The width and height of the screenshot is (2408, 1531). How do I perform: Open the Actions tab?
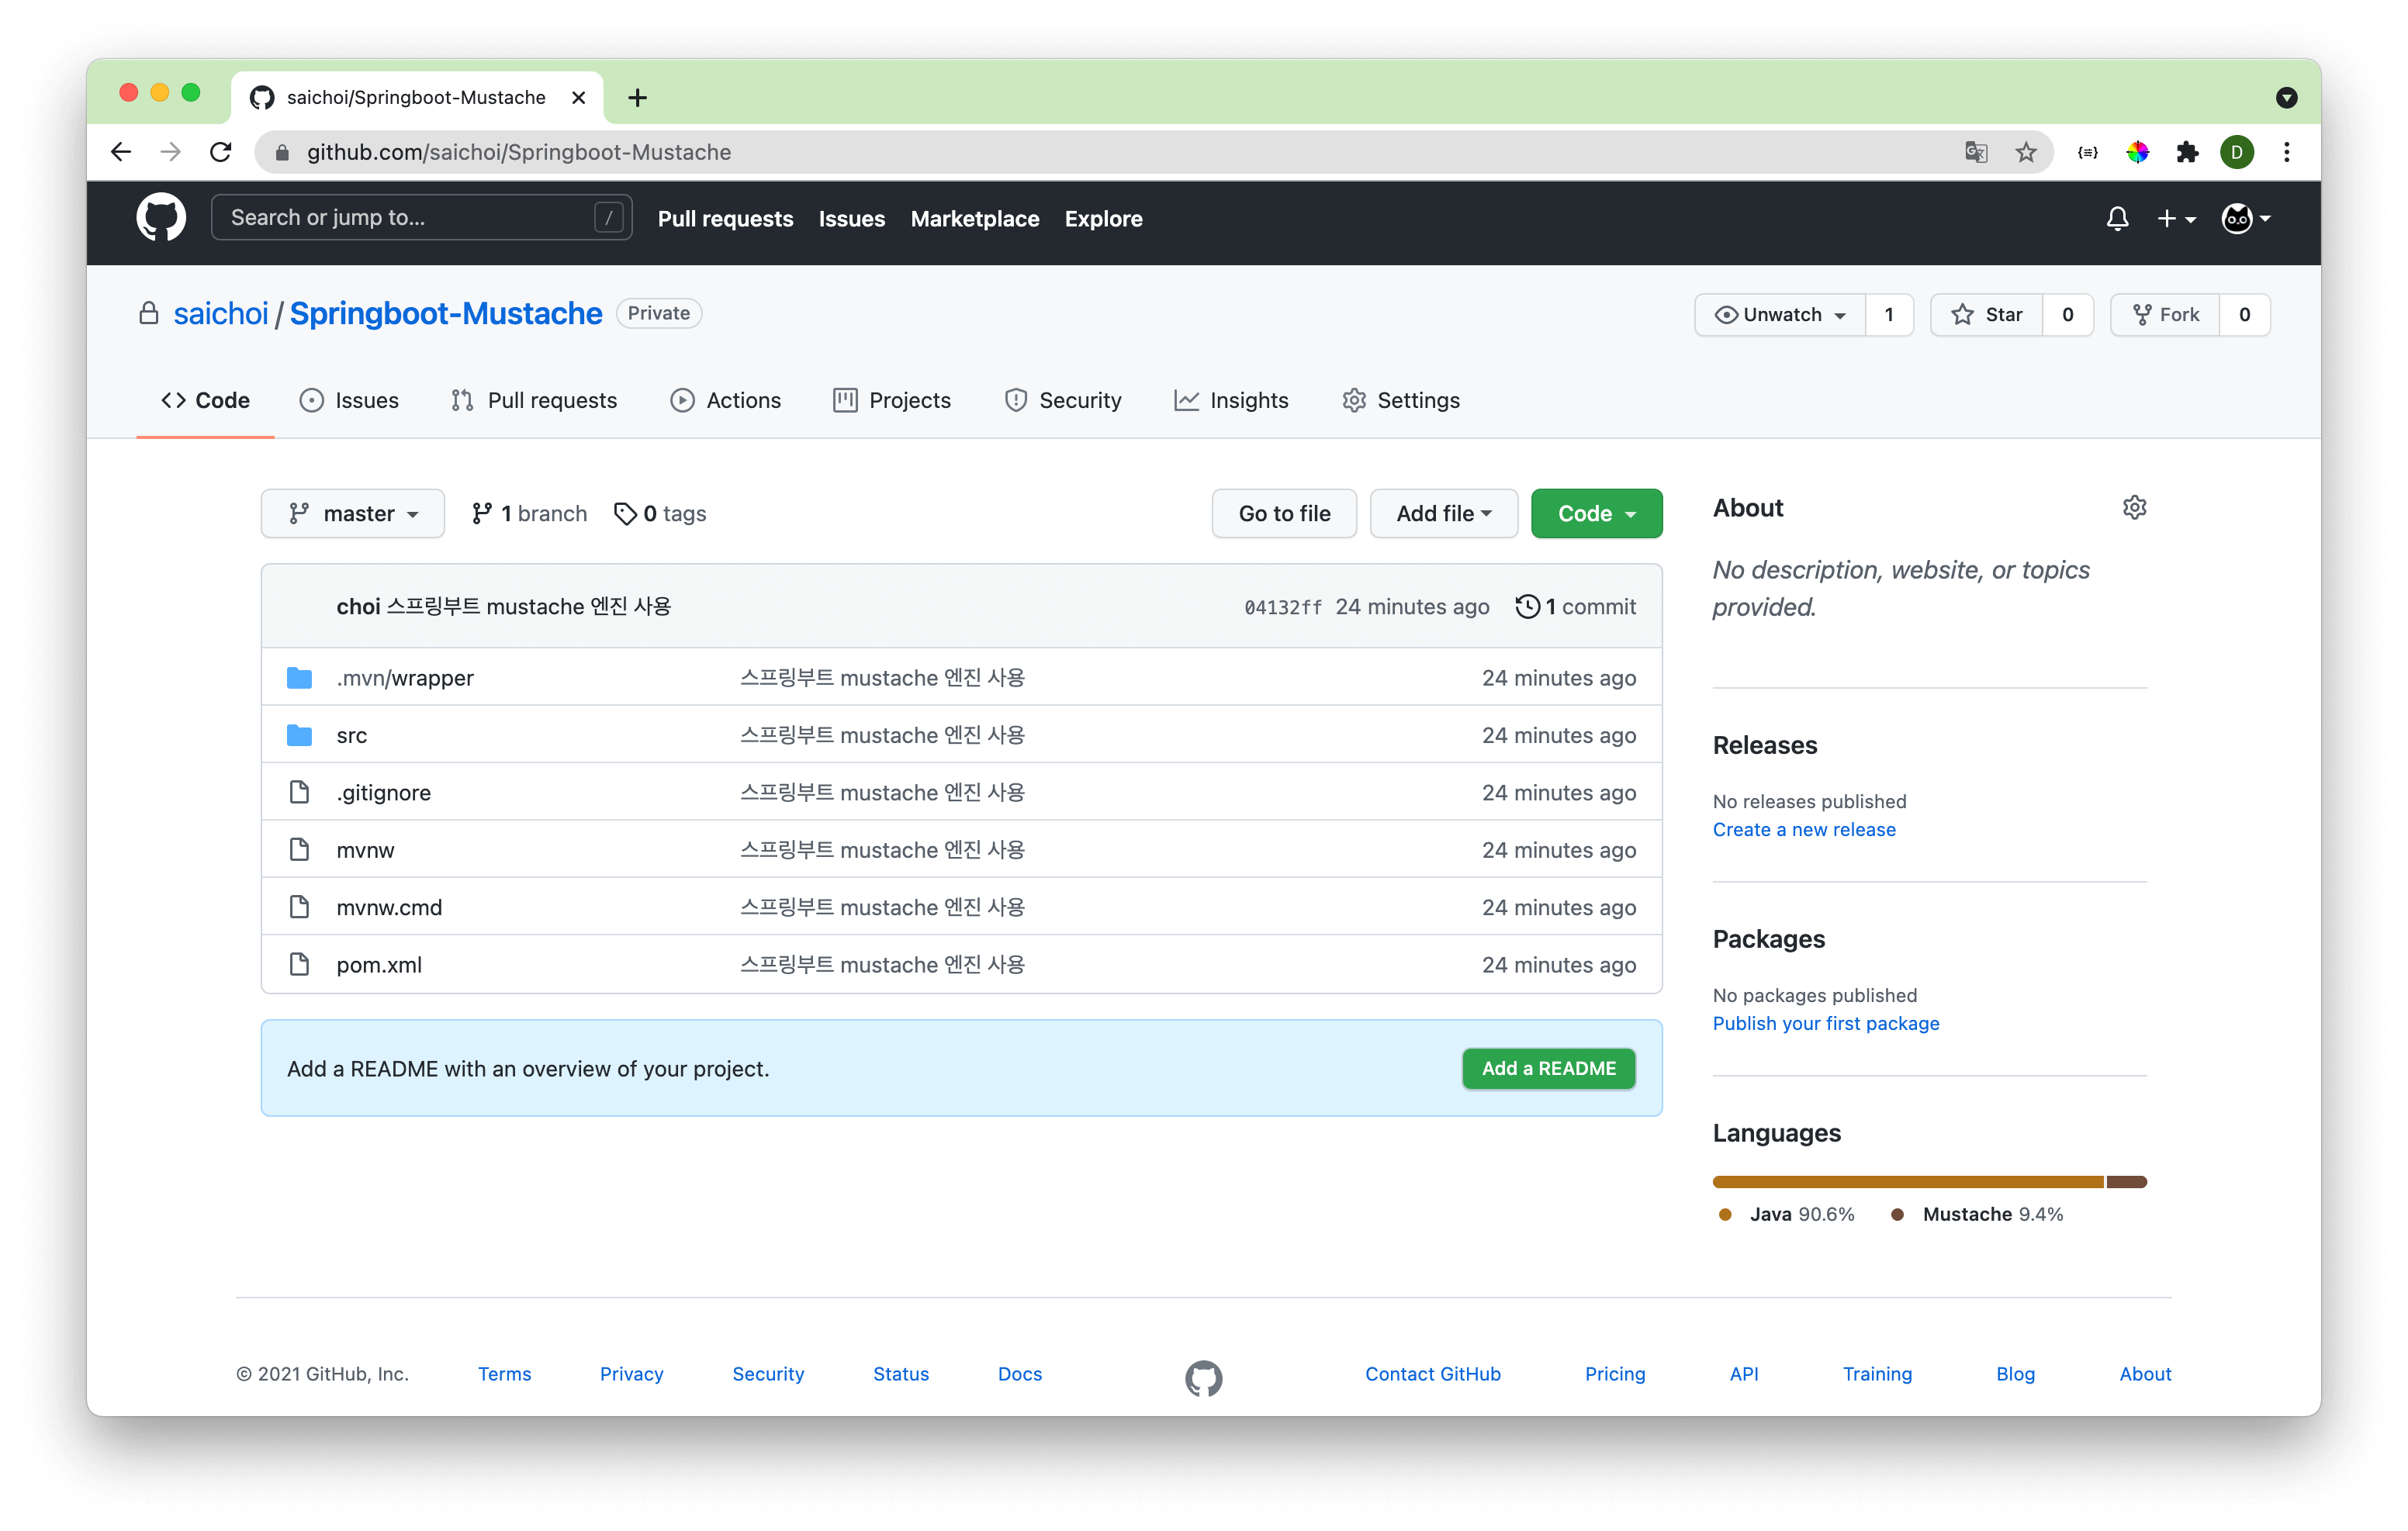(x=726, y=400)
